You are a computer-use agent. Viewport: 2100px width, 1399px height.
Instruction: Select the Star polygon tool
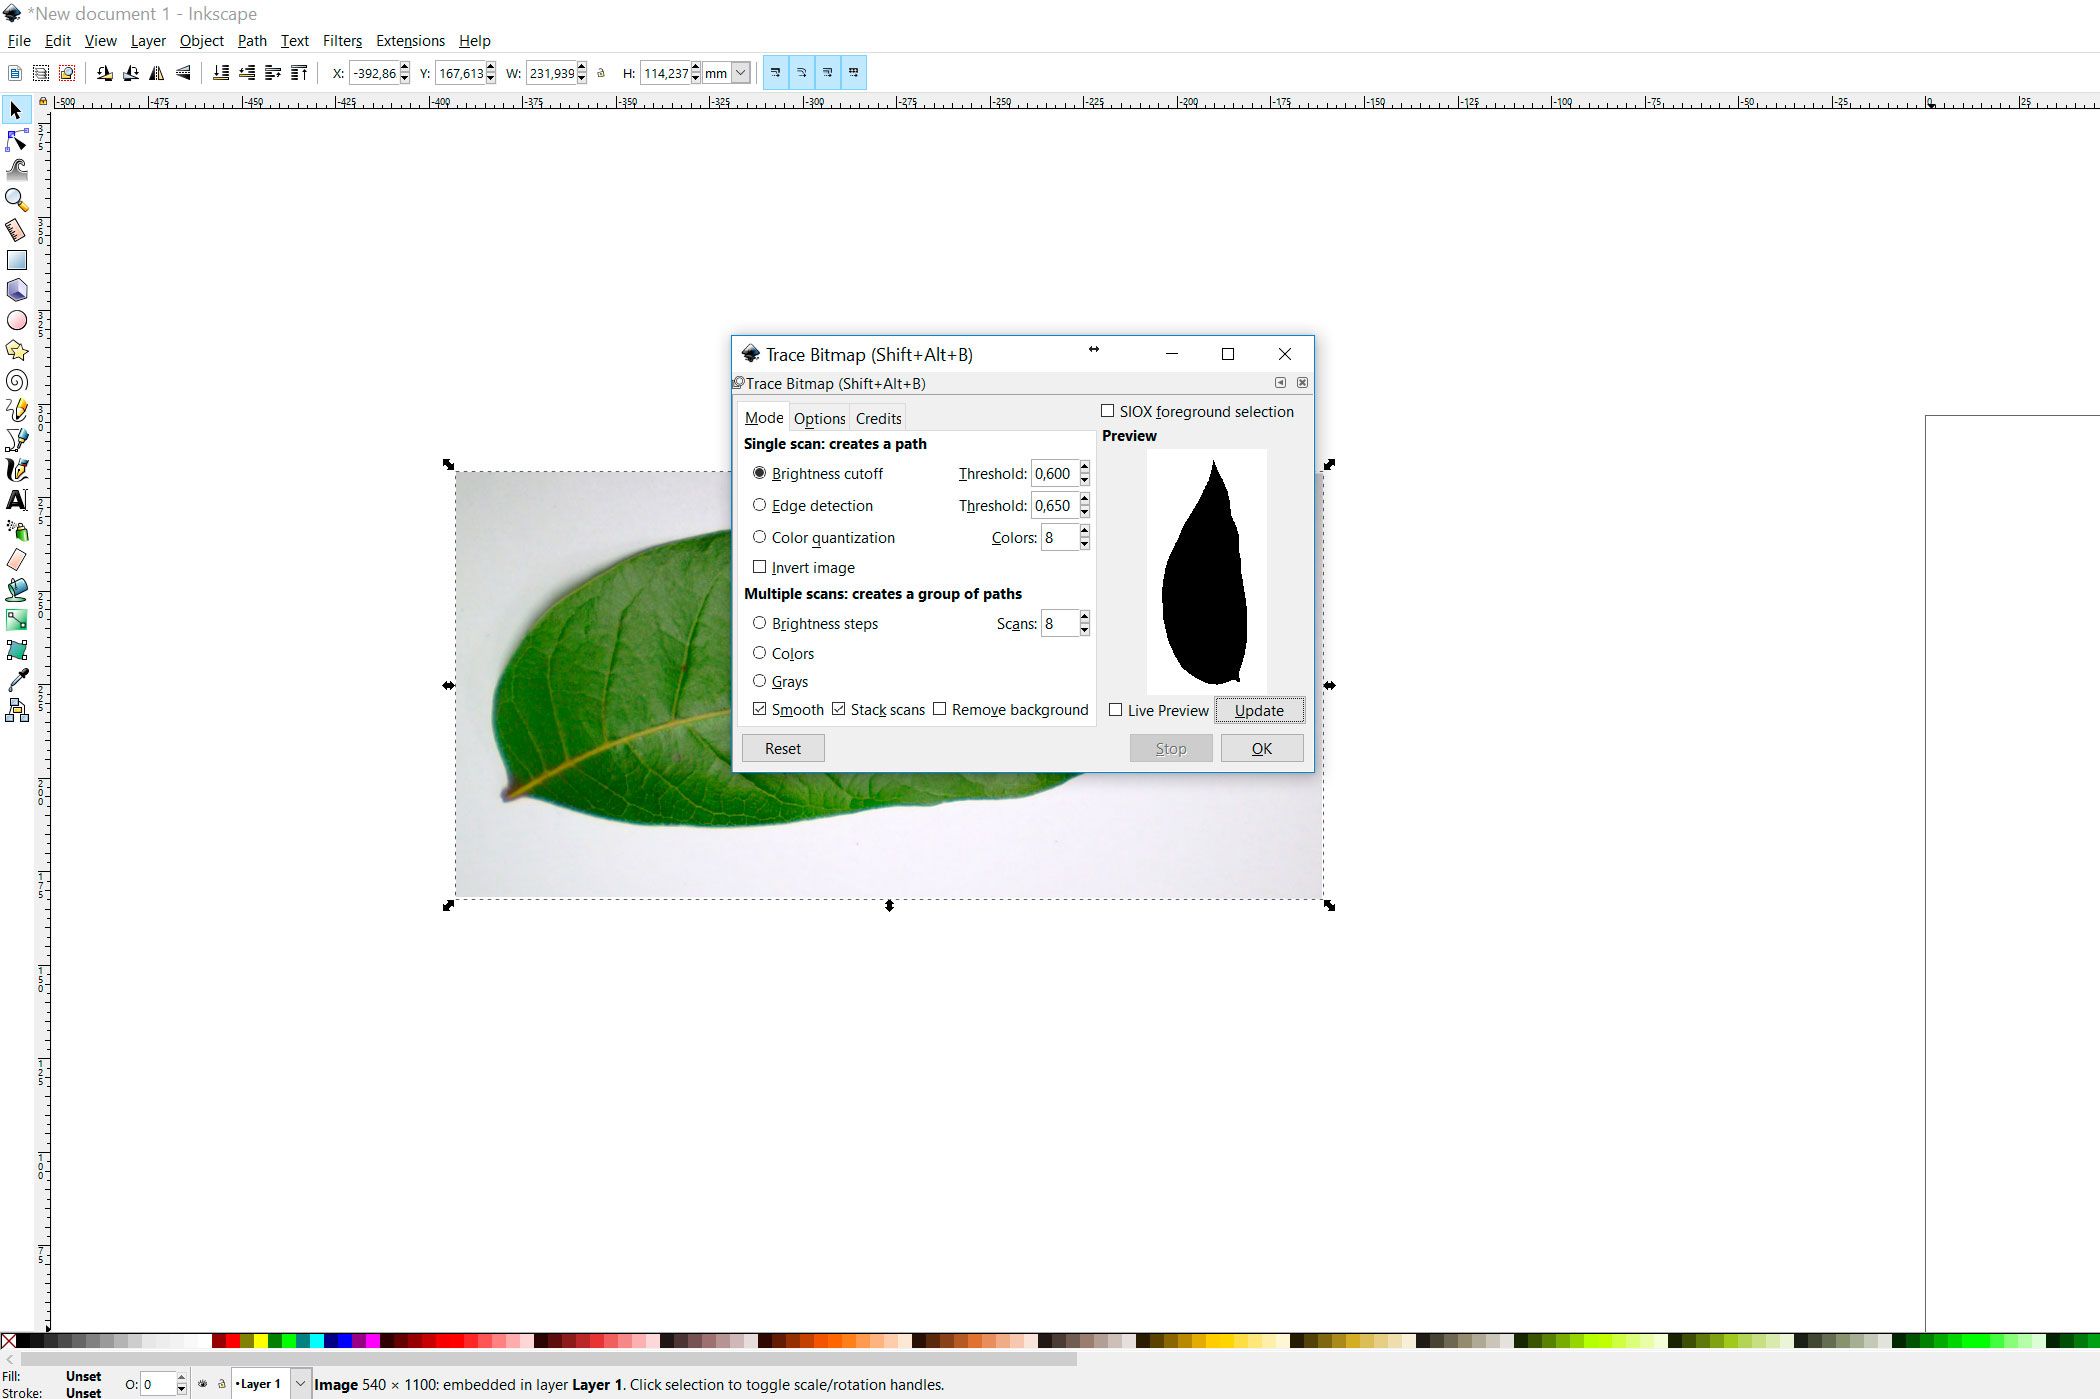click(16, 350)
